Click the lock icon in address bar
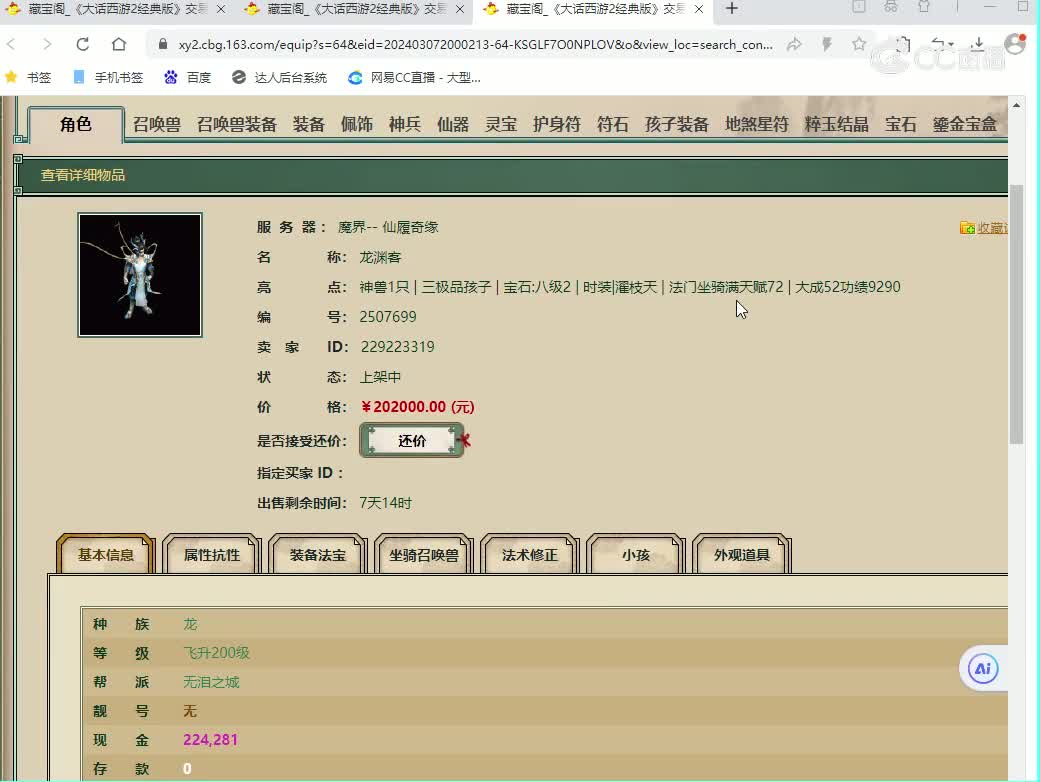This screenshot has height=782, width=1040. click(x=162, y=44)
